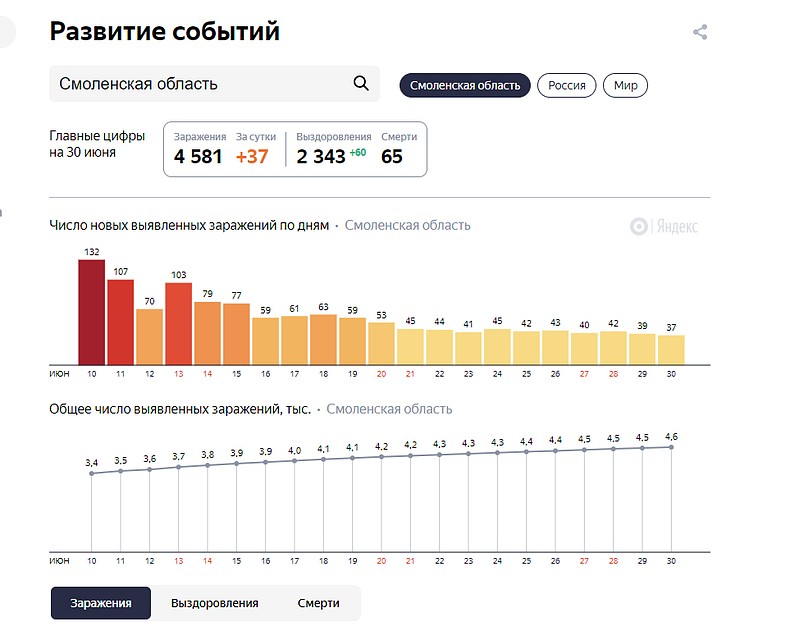Click the grey Смоленская область label after the bar chart title

pyautogui.click(x=407, y=225)
